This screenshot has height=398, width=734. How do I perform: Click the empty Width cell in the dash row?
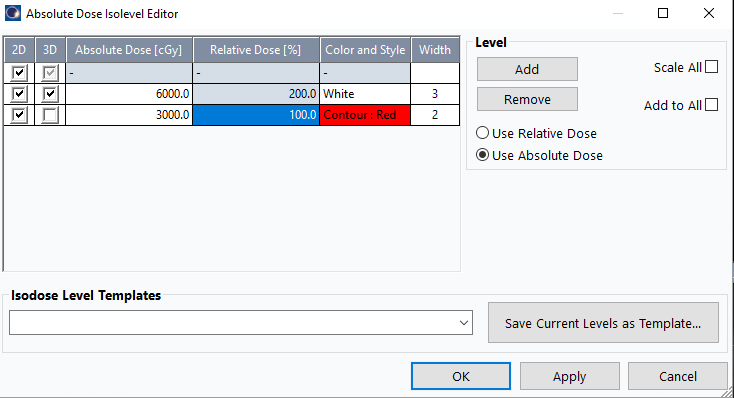click(x=435, y=73)
